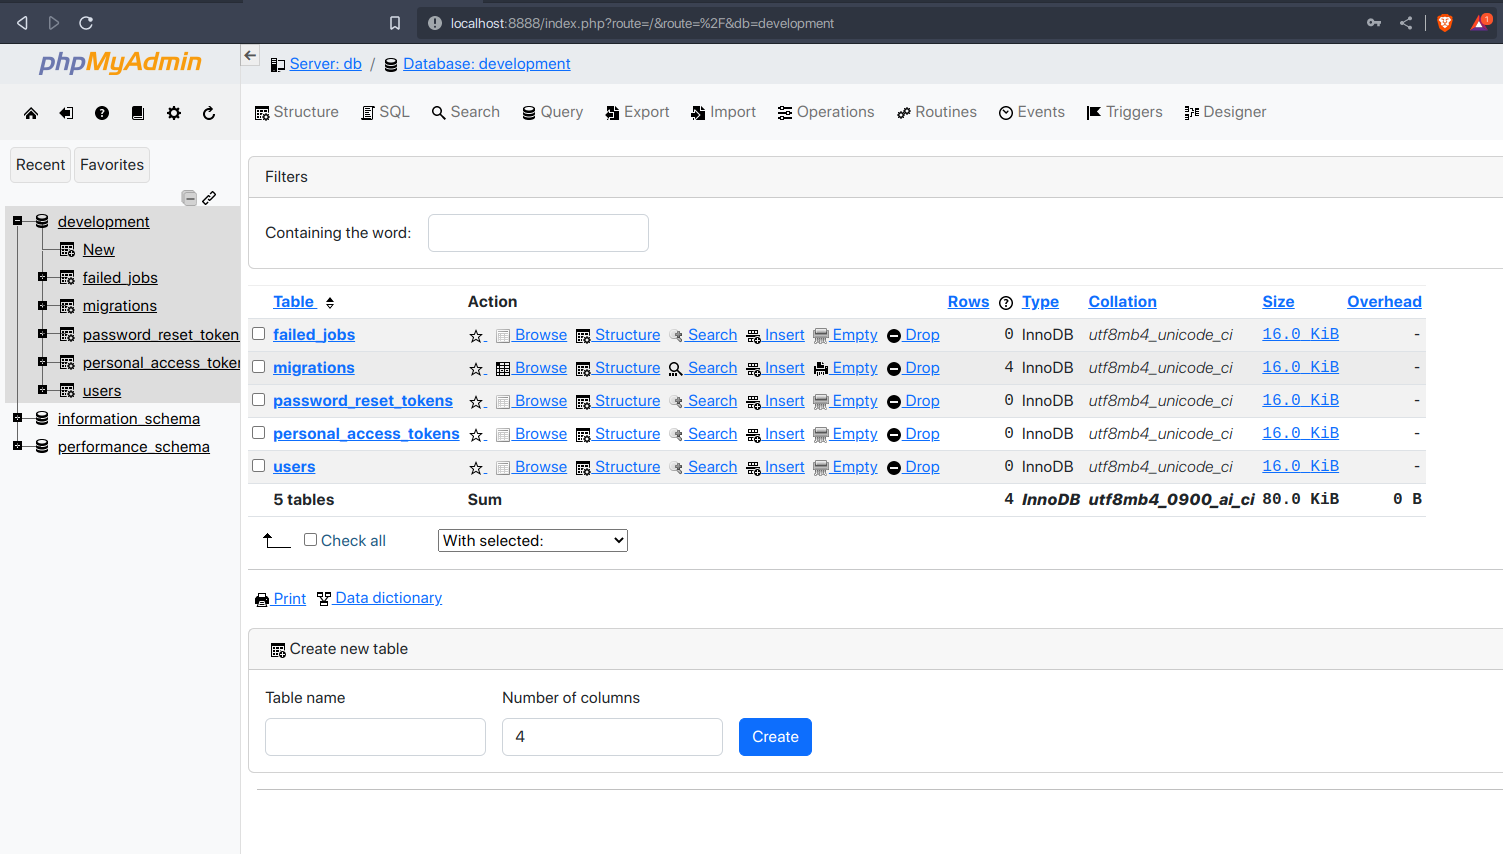The height and width of the screenshot is (854, 1503).
Task: Click the link-with-main-panel chain icon
Action: click(x=209, y=198)
